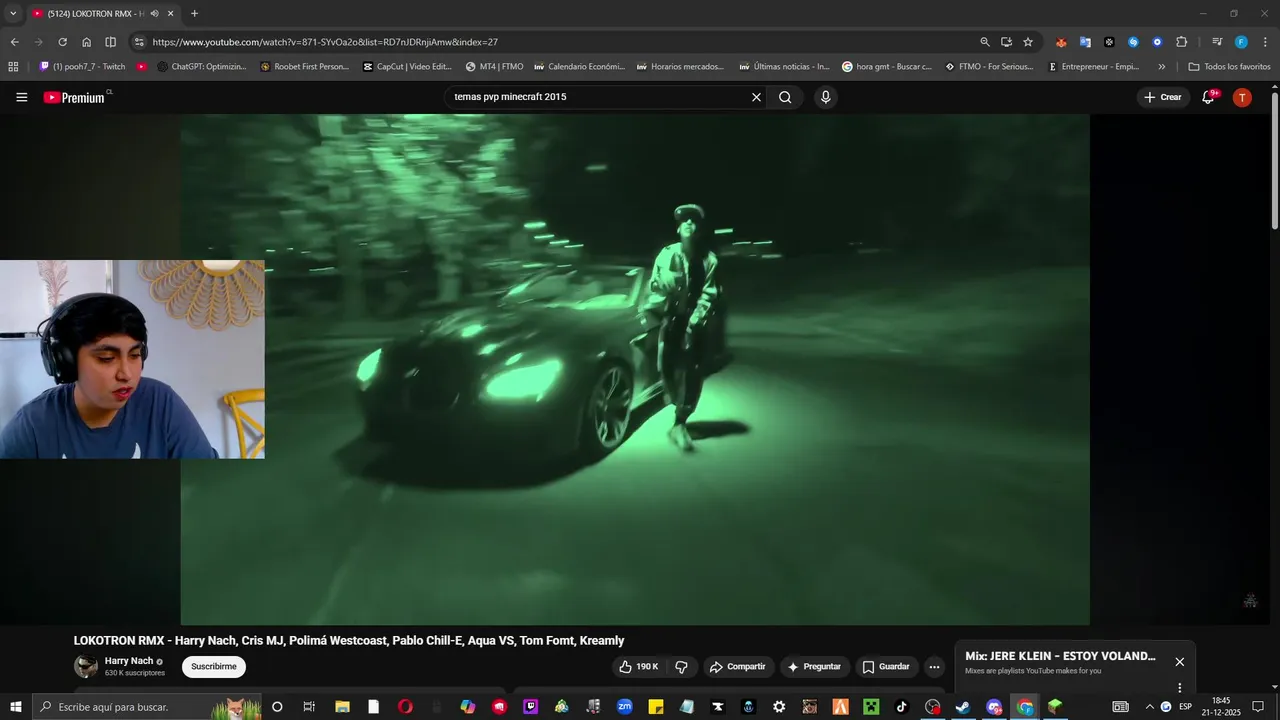
Task: Open Steam from the taskbar
Action: click(962, 707)
